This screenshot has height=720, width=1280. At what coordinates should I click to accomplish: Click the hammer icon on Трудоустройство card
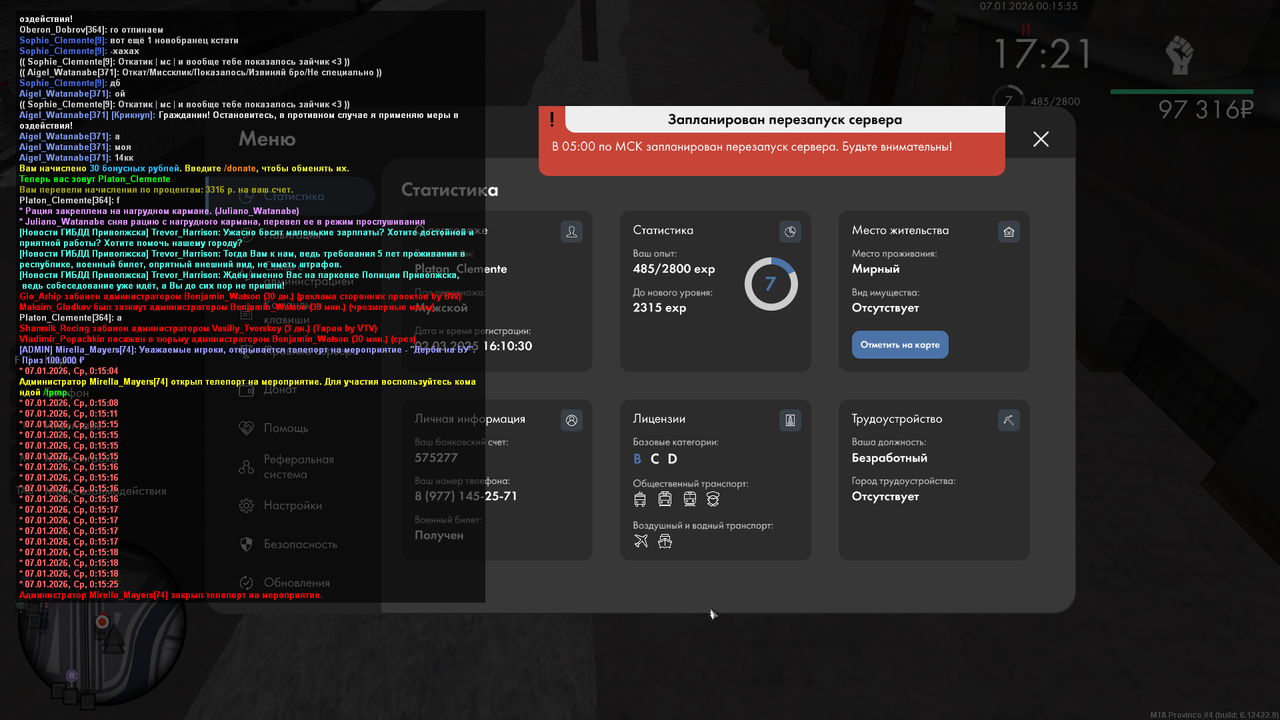[1009, 420]
